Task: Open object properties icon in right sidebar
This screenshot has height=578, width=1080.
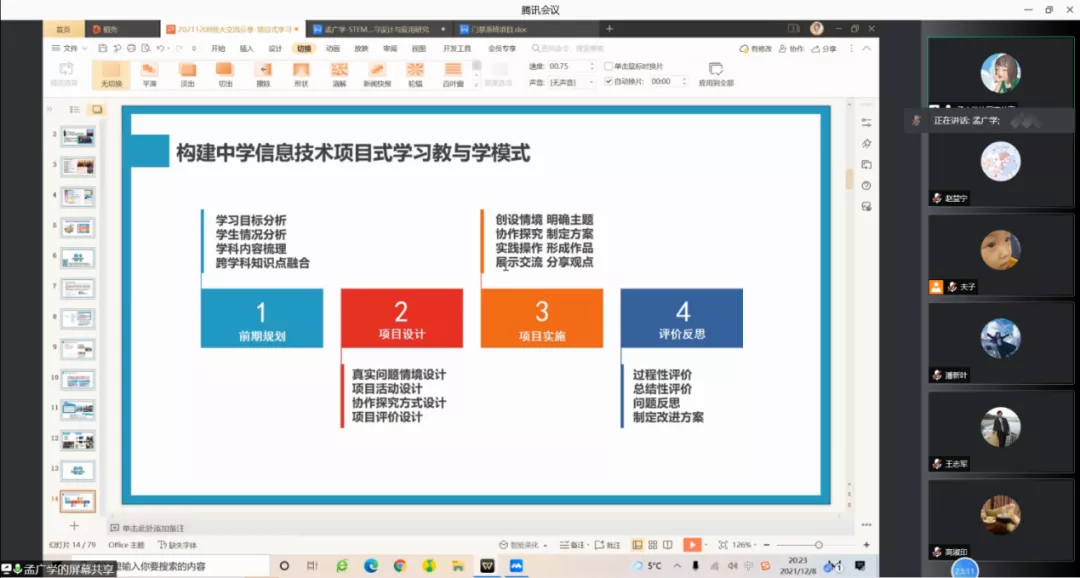Action: pos(866,123)
